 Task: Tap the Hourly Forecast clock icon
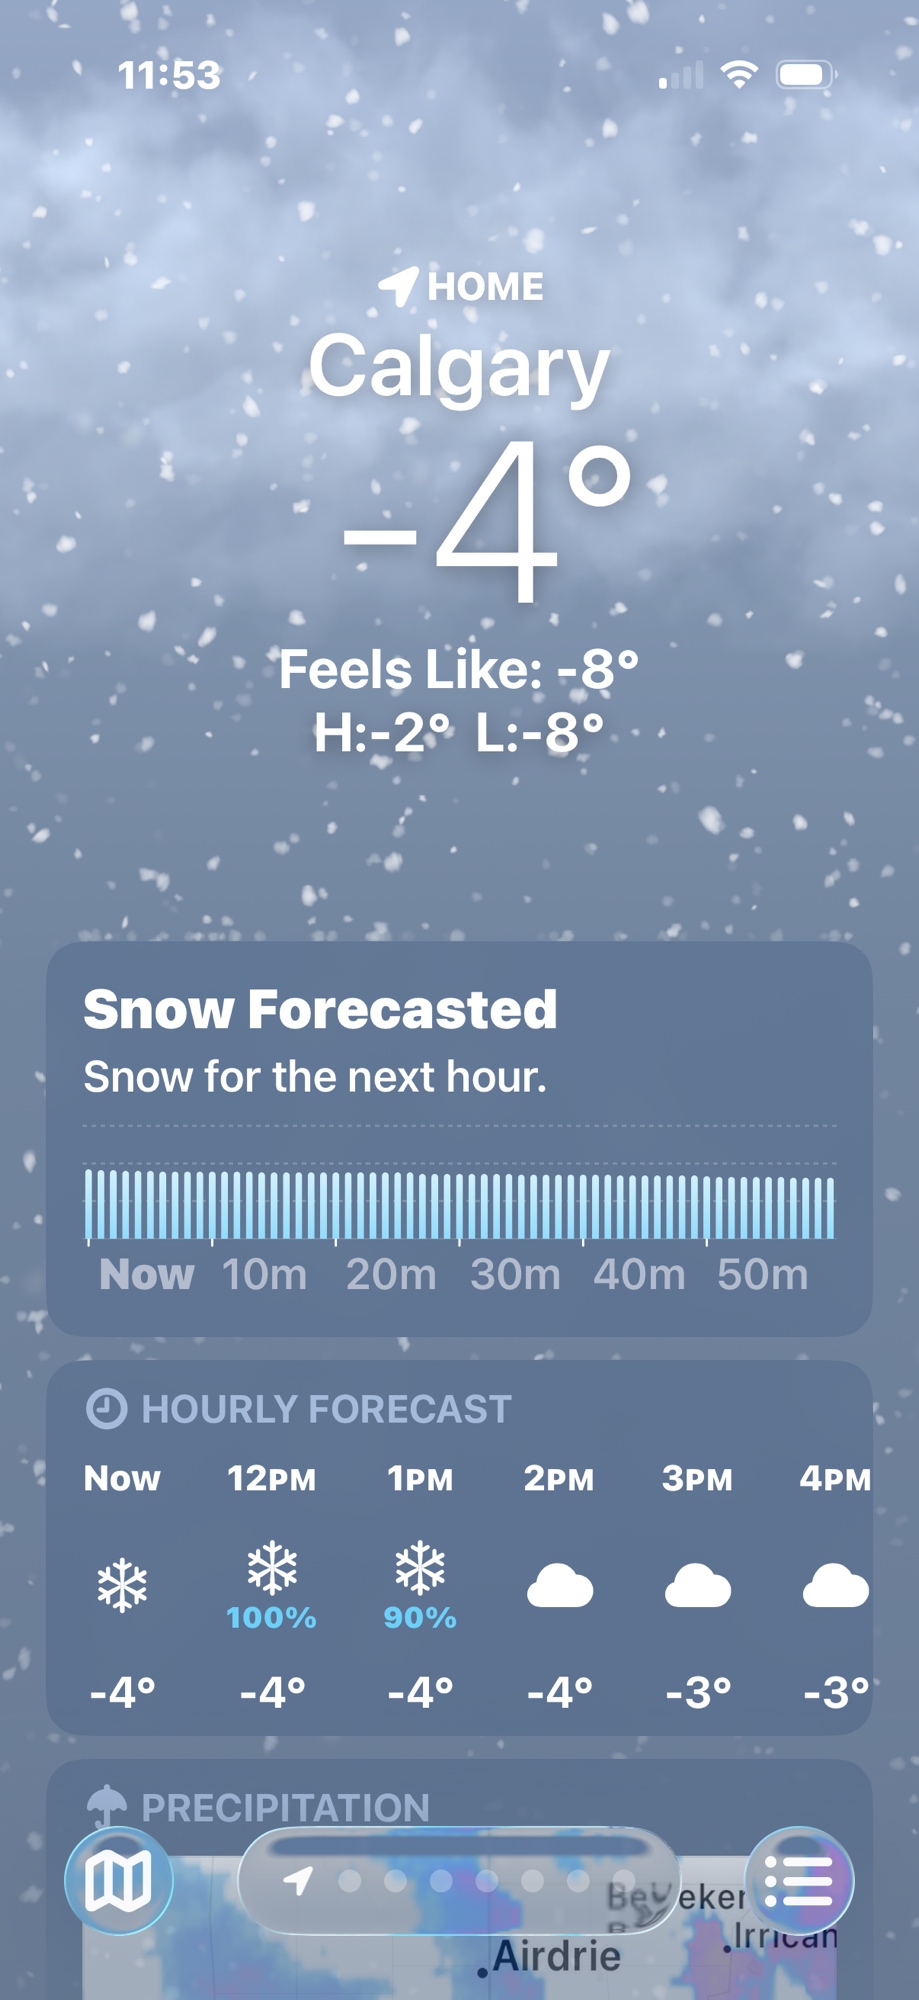[x=106, y=1409]
